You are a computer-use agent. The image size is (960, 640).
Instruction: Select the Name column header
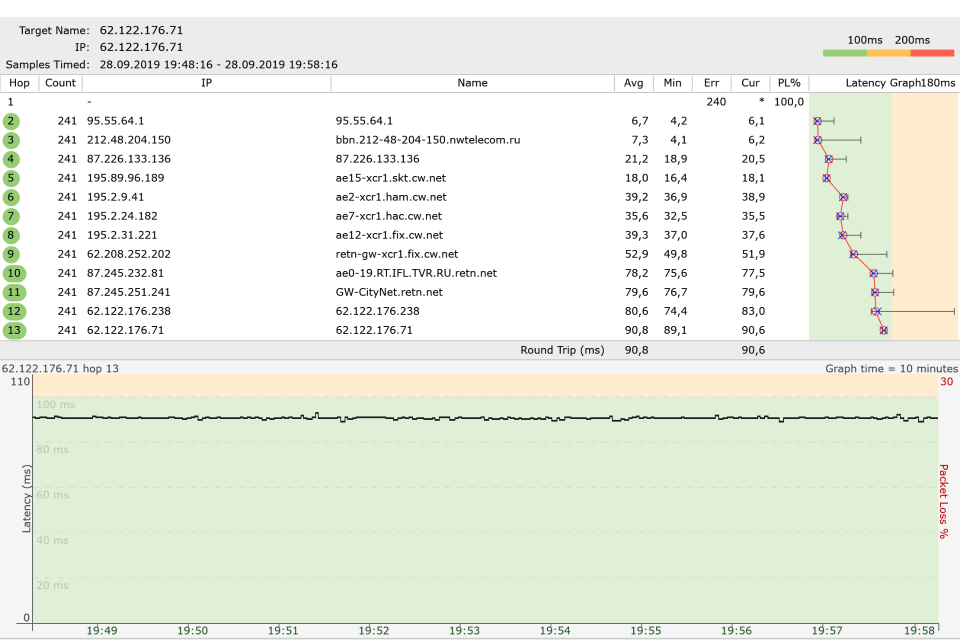click(x=472, y=83)
